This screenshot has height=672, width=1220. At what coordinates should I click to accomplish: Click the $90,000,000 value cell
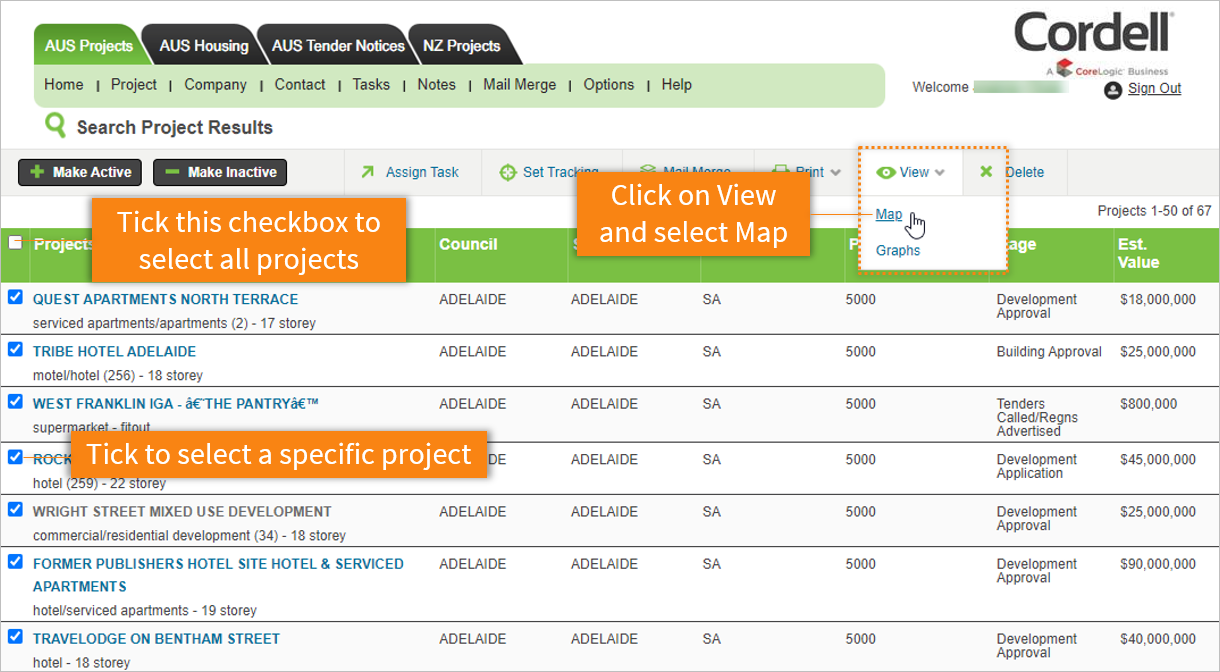click(x=1158, y=564)
